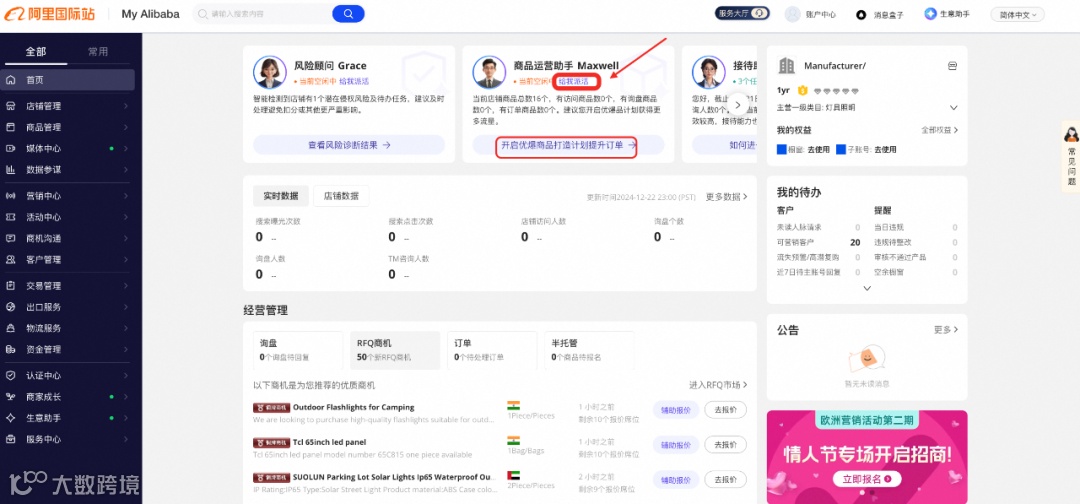Click the blue search magnifier button
1080x504 pixels.
click(x=348, y=14)
